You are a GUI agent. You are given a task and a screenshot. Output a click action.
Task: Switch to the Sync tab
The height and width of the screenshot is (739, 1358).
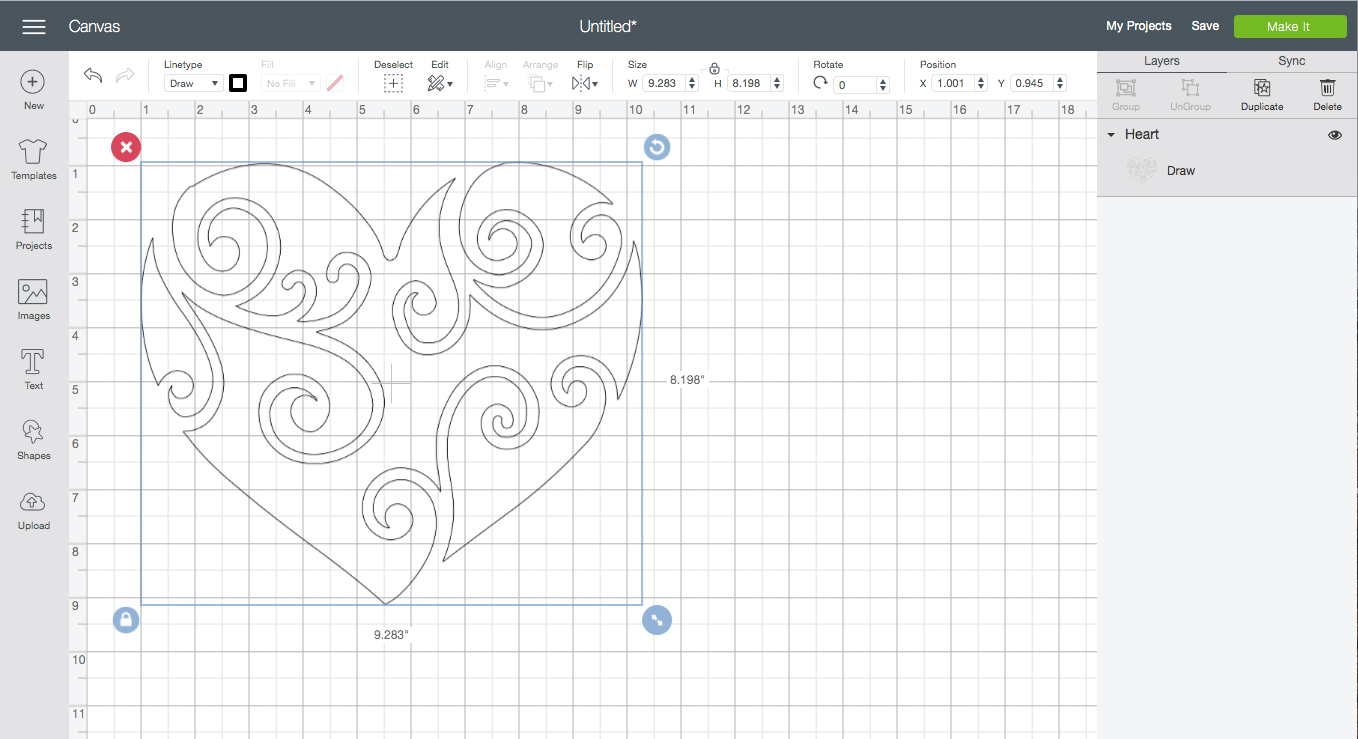tap(1291, 61)
